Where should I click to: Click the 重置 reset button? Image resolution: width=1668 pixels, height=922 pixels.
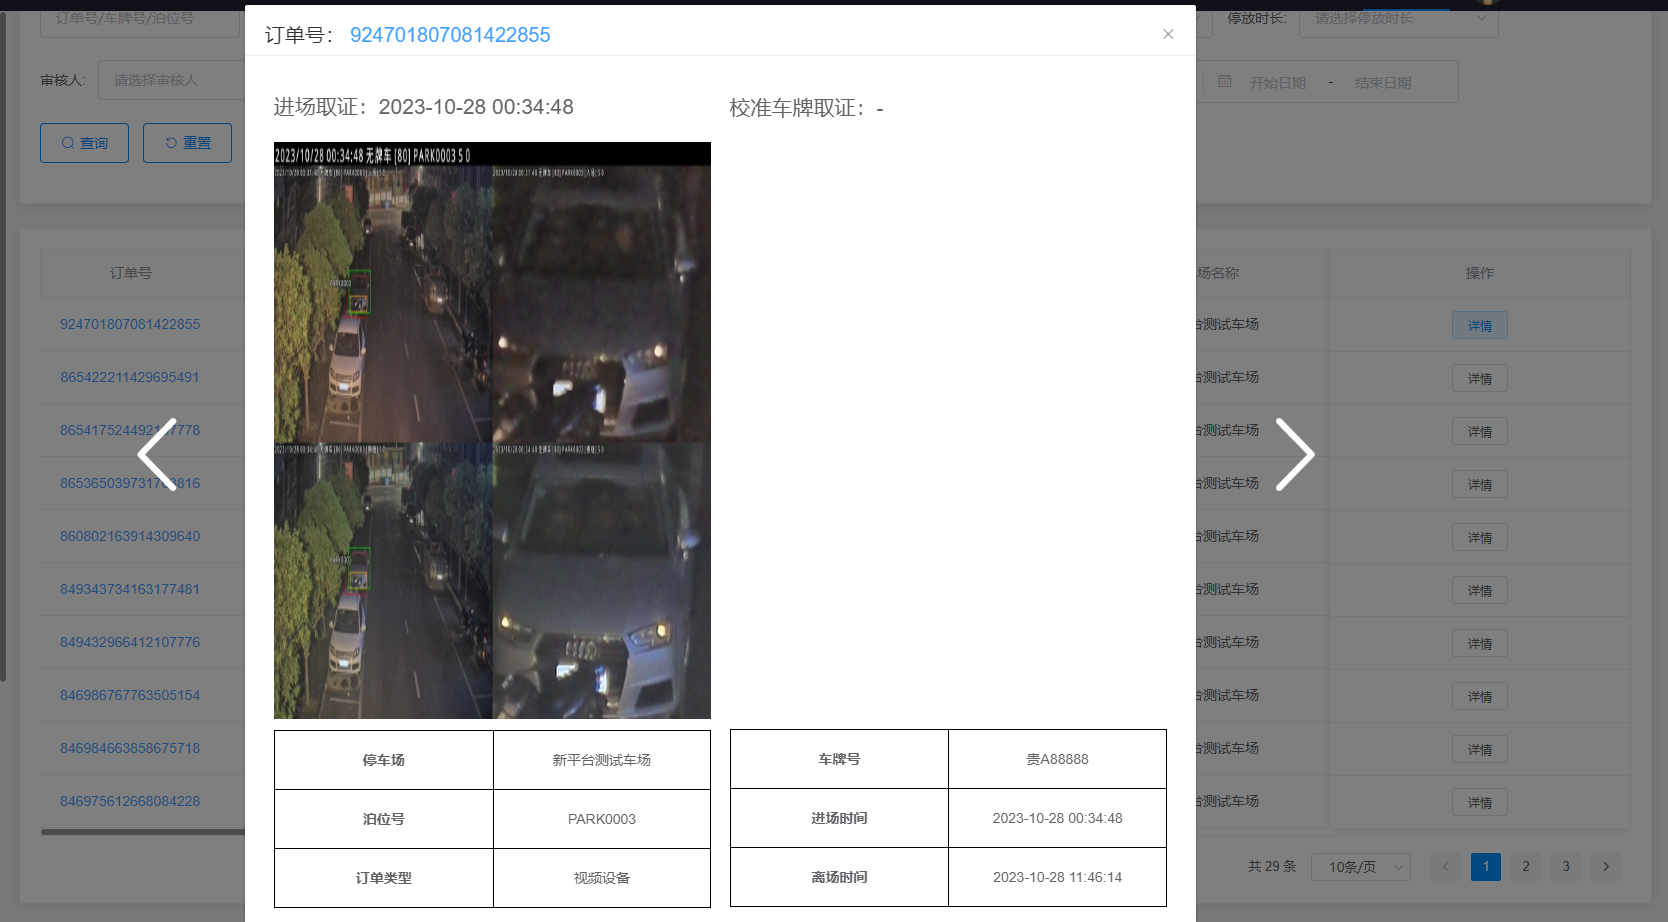[x=187, y=143]
